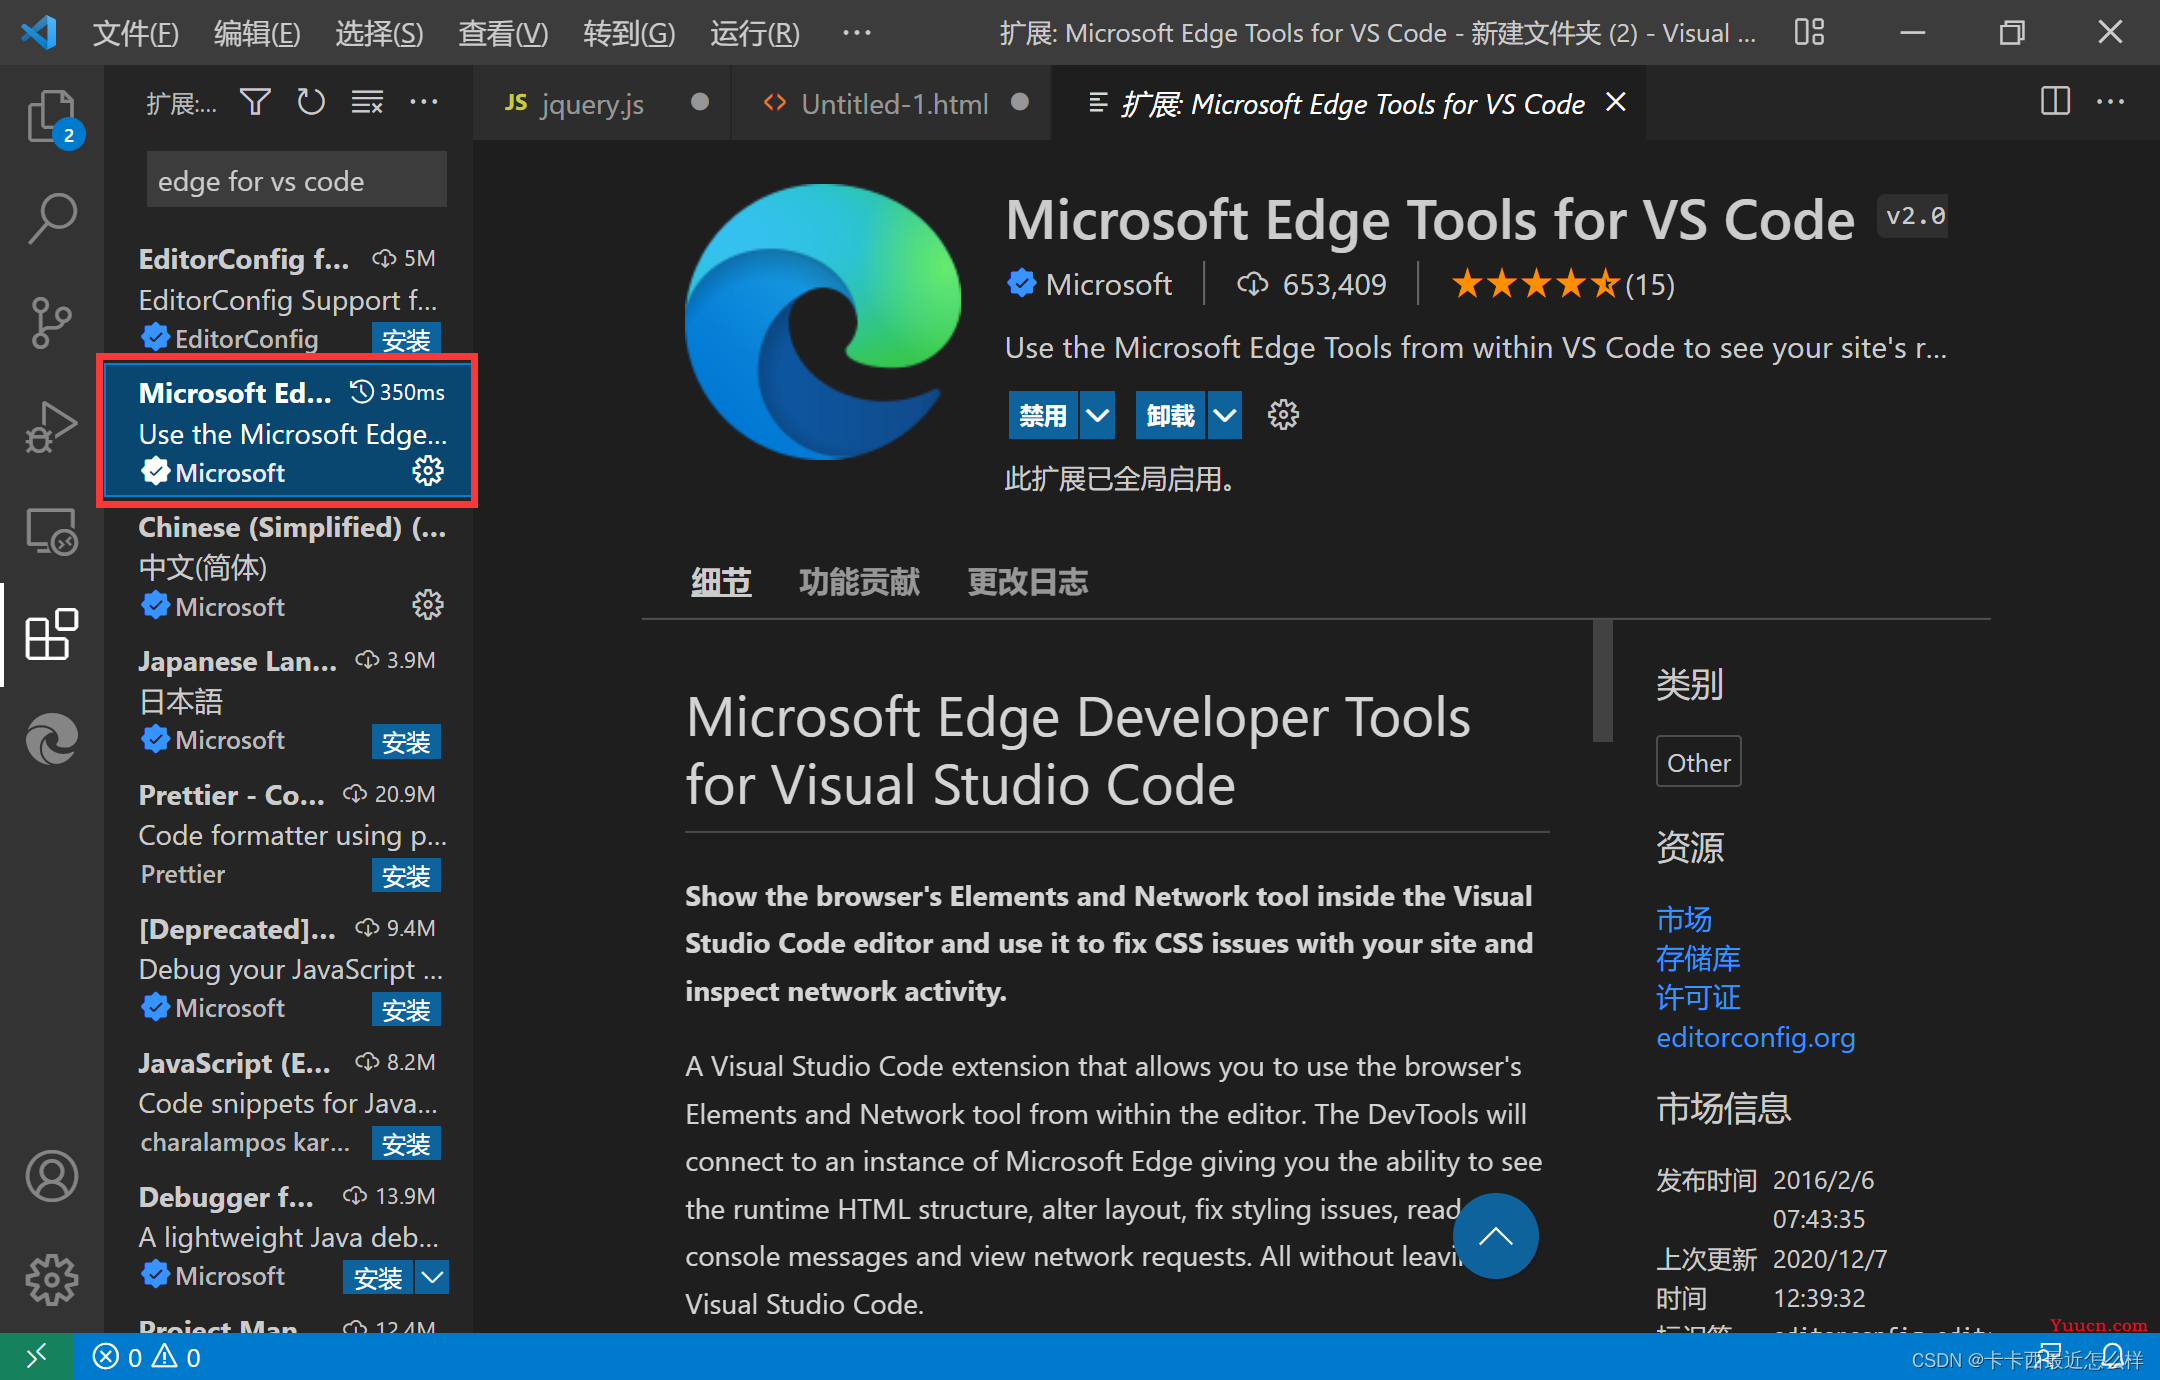Open the Run and Debug view
This screenshot has height=1380, width=2160.
pyautogui.click(x=52, y=427)
